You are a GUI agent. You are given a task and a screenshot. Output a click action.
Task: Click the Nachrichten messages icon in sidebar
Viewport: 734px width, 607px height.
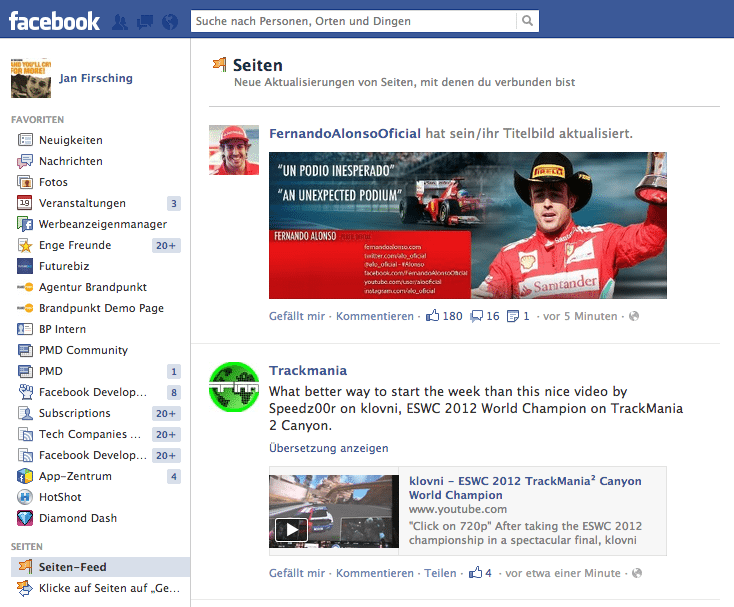click(25, 161)
